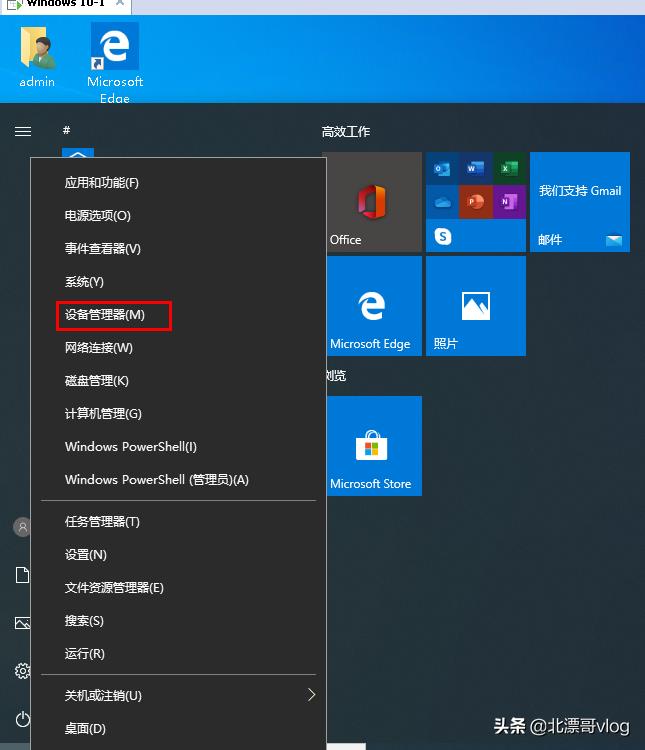Click the # letter header in app list
Screen dimensions: 645x750
tap(67, 130)
